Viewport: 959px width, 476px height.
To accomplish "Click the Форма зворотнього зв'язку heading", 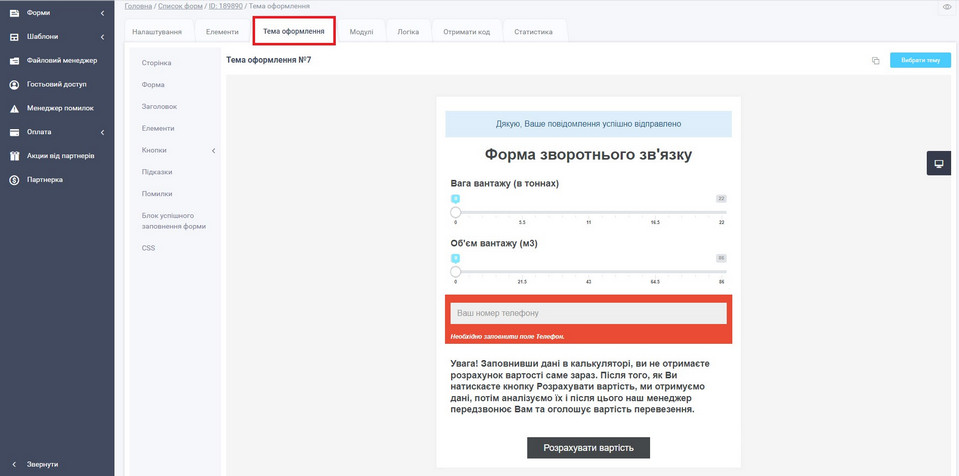I will [x=588, y=155].
